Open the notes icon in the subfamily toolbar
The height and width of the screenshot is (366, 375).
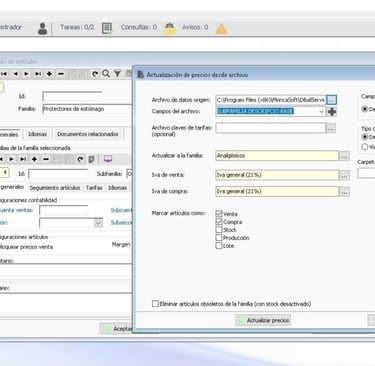pos(91,159)
